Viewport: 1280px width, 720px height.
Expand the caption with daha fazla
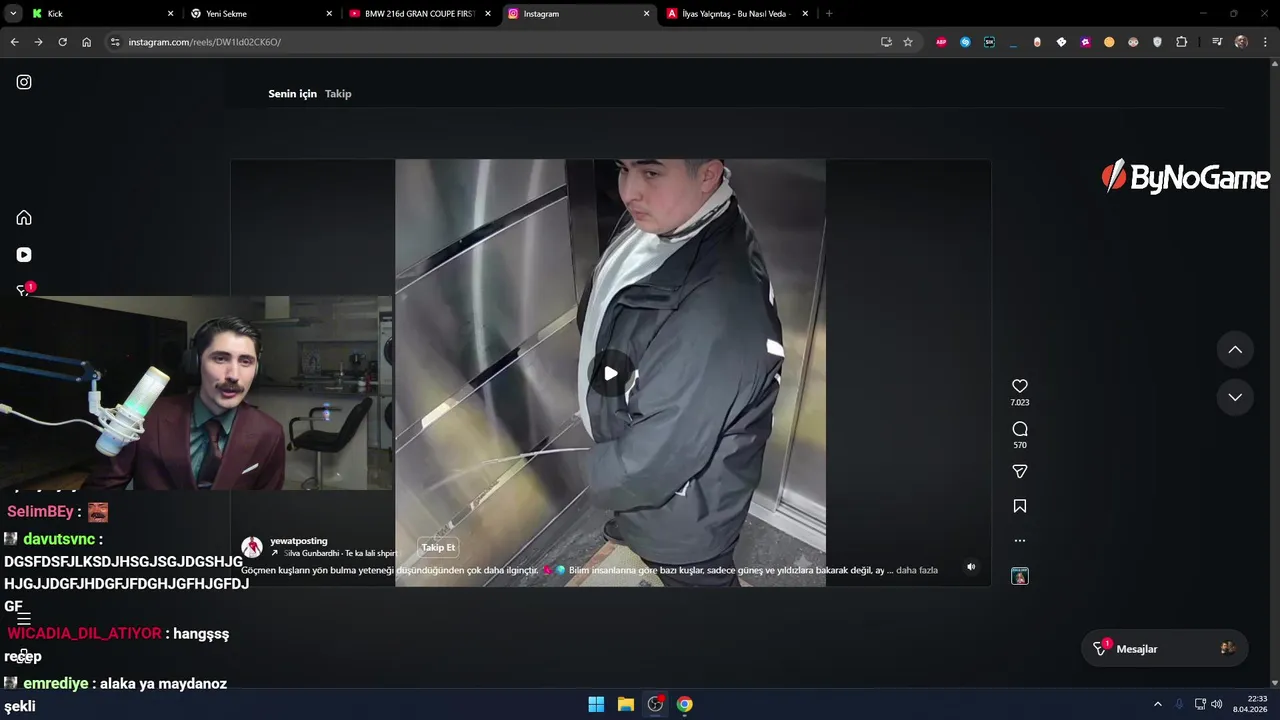(x=917, y=570)
